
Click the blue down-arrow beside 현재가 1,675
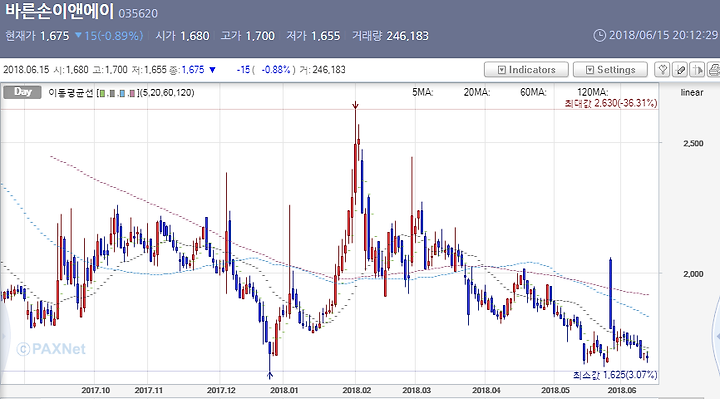(78, 35)
